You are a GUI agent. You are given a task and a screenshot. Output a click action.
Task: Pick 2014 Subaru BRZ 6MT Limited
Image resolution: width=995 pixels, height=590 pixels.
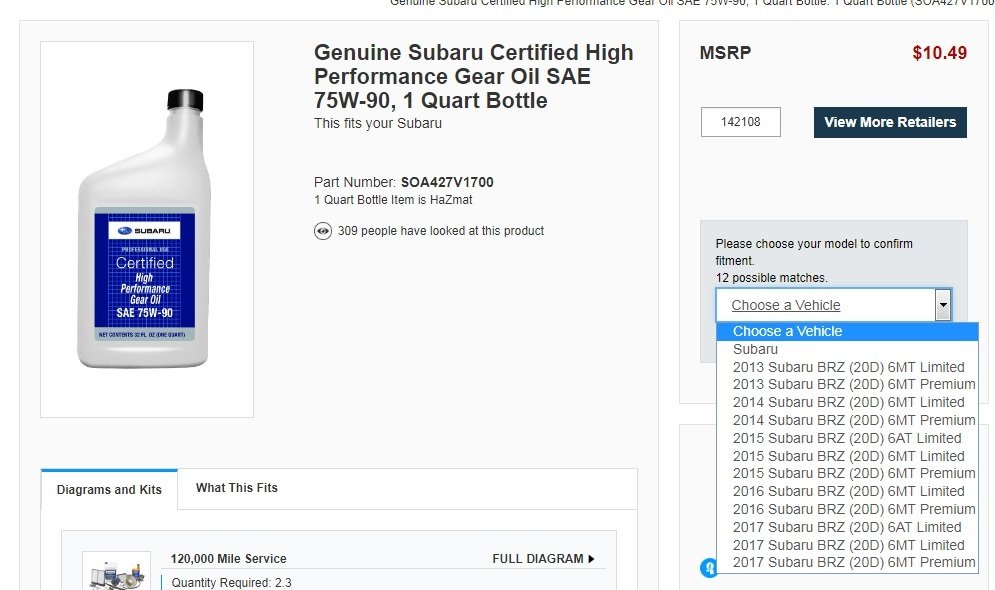(x=848, y=402)
